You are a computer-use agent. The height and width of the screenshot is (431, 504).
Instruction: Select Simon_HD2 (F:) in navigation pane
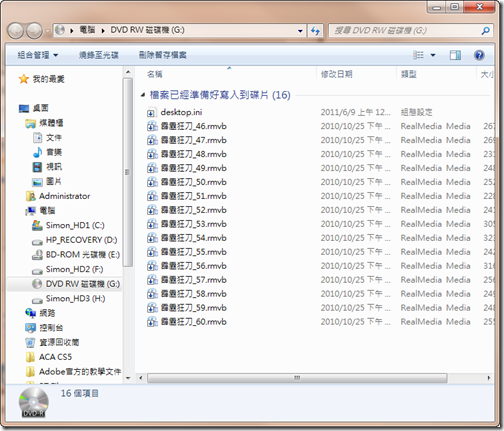(x=74, y=269)
